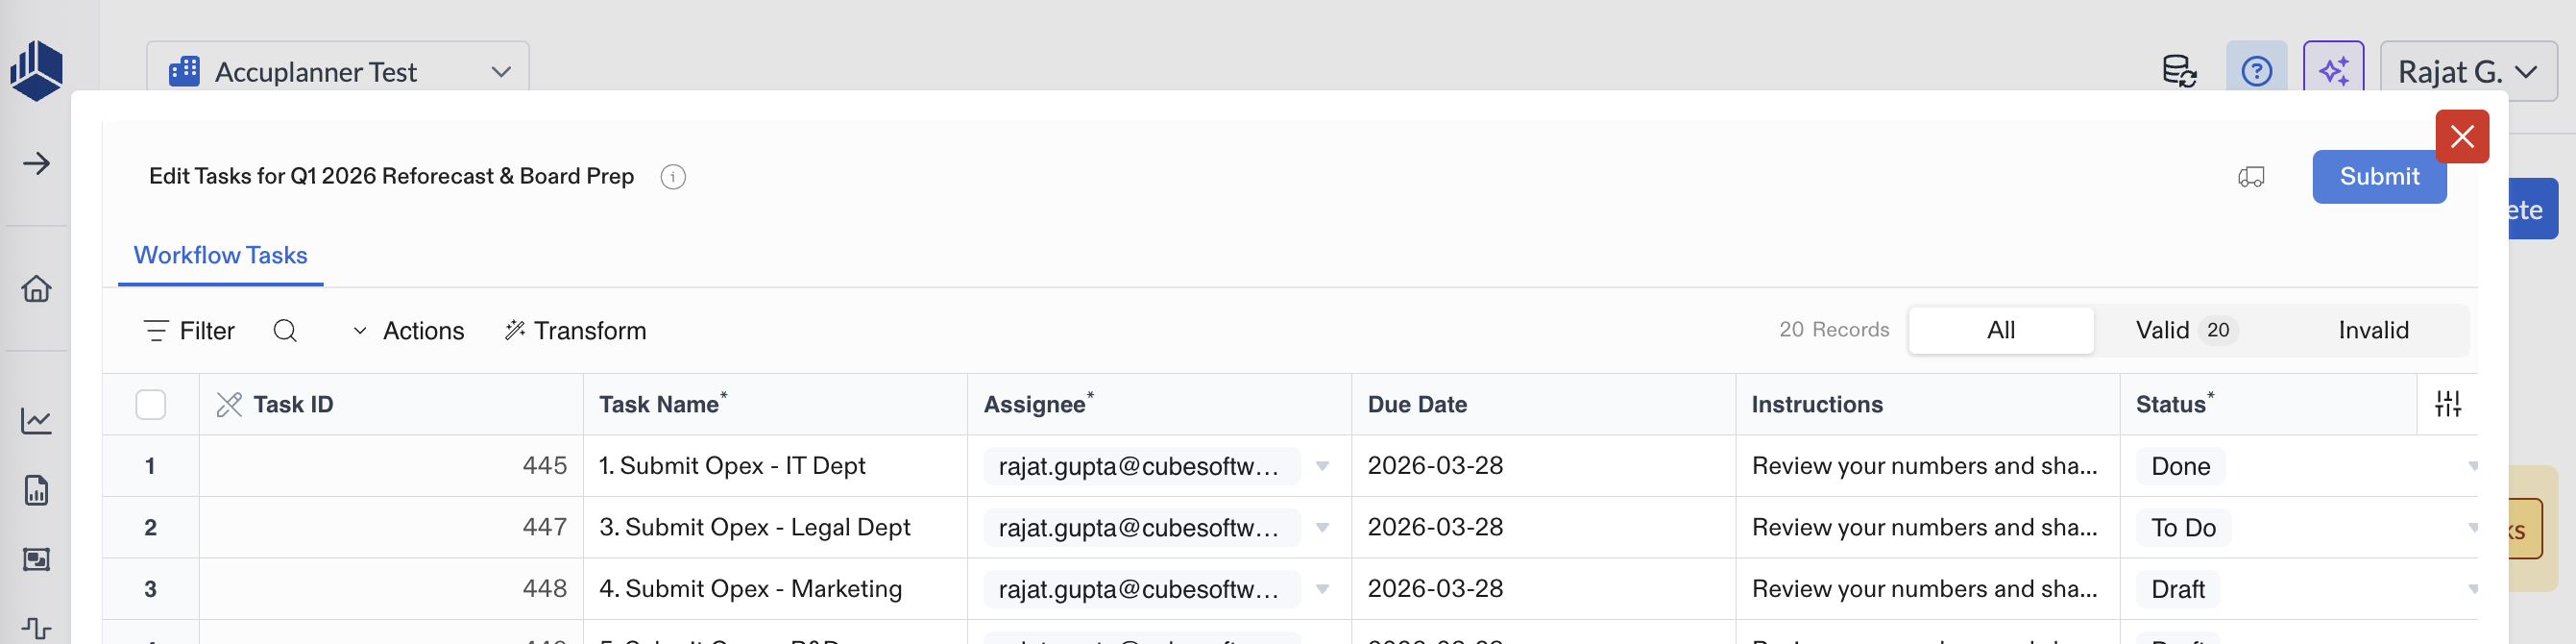Switch to the Workflow Tasks tab
This screenshot has width=2576, height=644.
click(x=221, y=256)
